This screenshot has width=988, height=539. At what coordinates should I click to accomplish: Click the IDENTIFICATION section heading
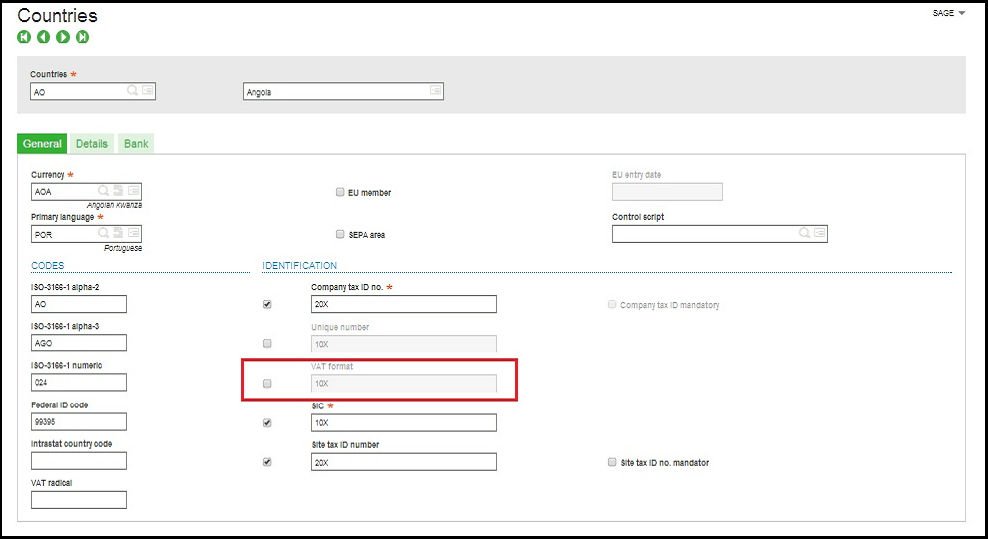(x=300, y=265)
